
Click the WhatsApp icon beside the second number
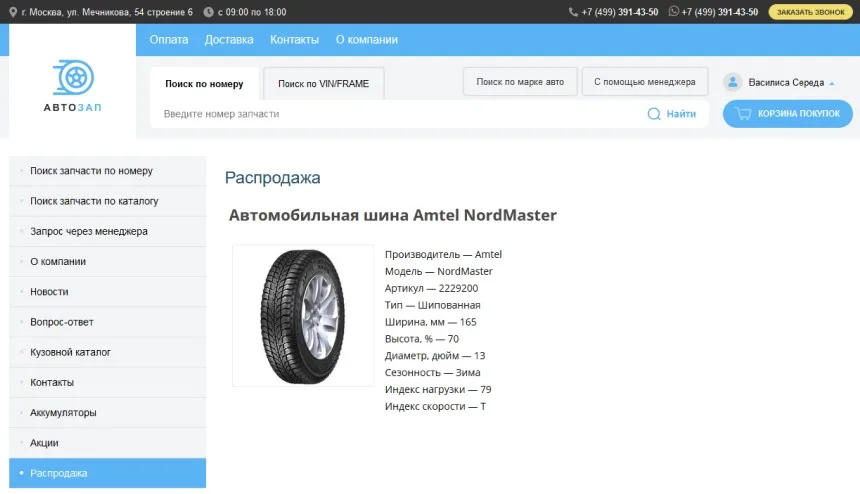click(x=674, y=11)
